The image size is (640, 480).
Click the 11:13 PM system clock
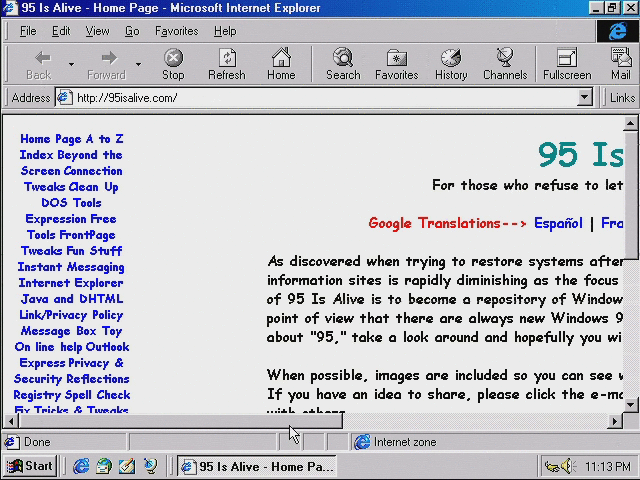click(x=608, y=466)
